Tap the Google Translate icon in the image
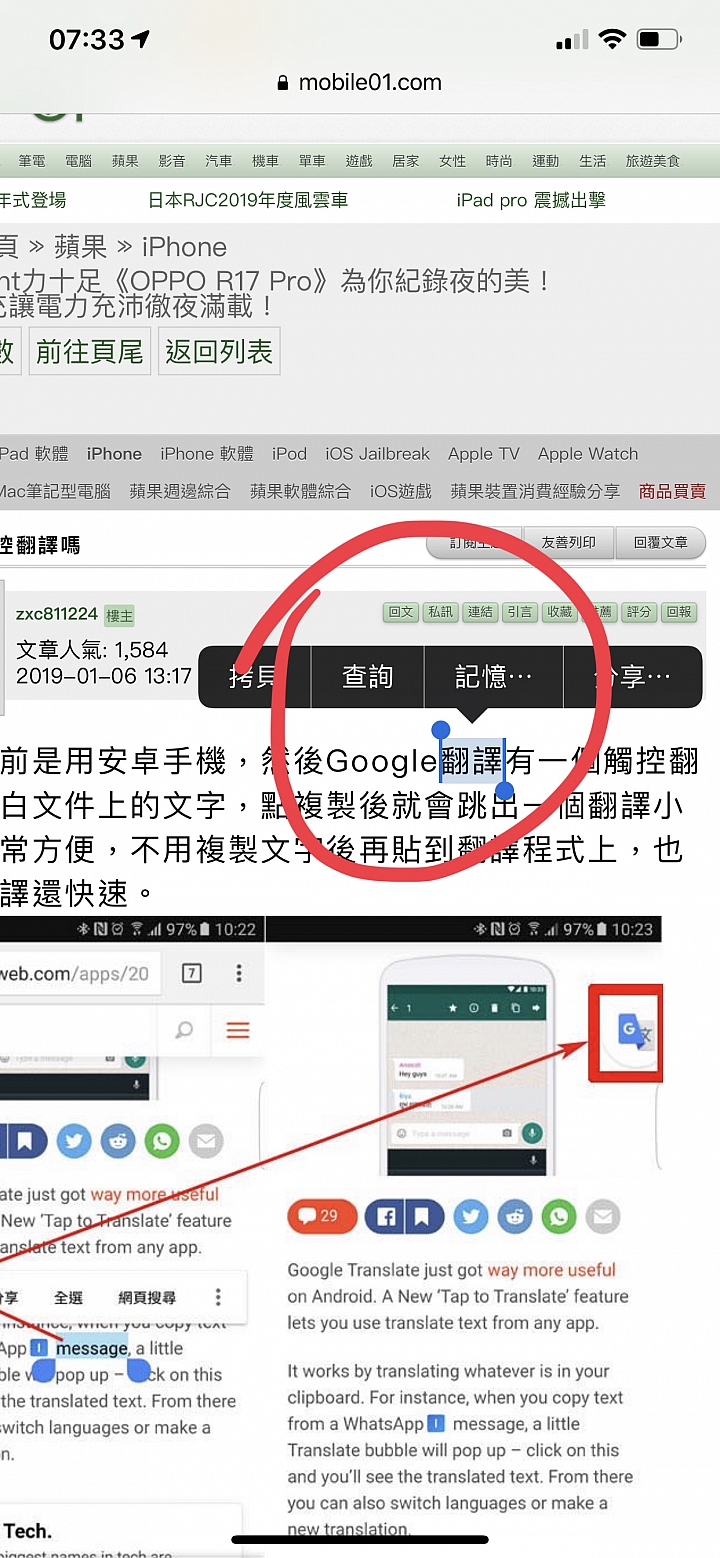The width and height of the screenshot is (720, 1558). point(633,1030)
